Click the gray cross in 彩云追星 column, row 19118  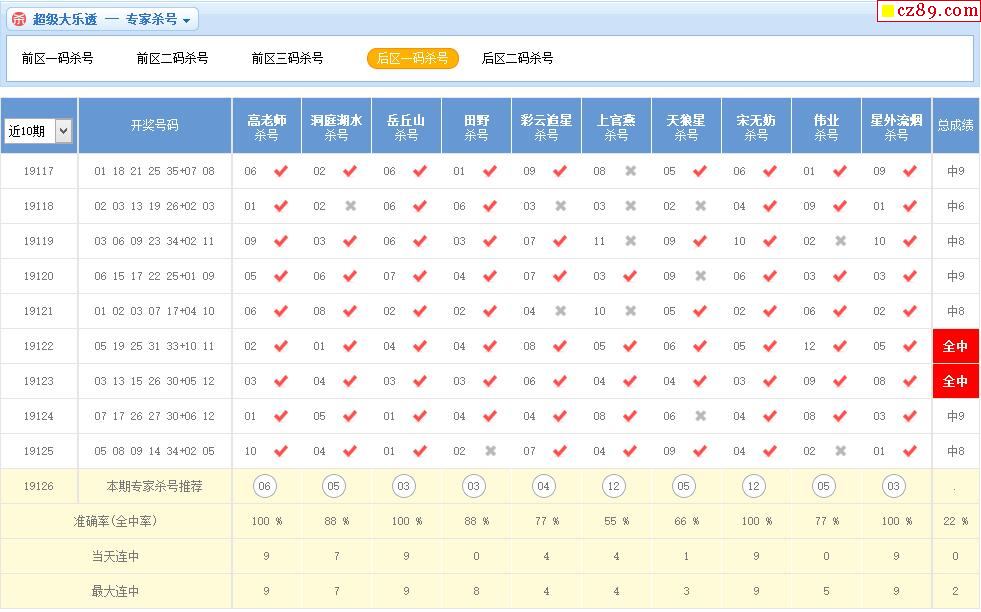(561, 206)
